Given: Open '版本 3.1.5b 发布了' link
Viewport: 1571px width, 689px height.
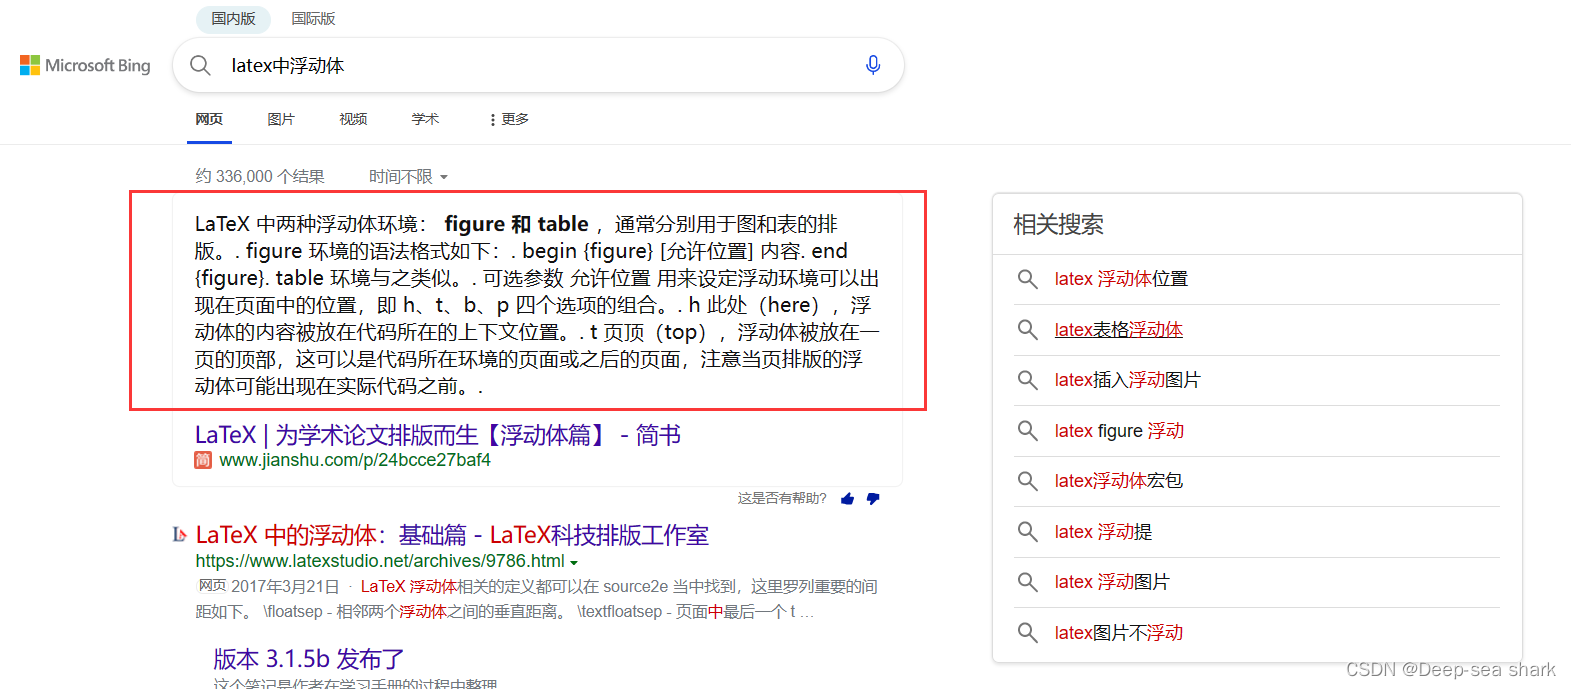Looking at the screenshot, I should pyautogui.click(x=309, y=659).
